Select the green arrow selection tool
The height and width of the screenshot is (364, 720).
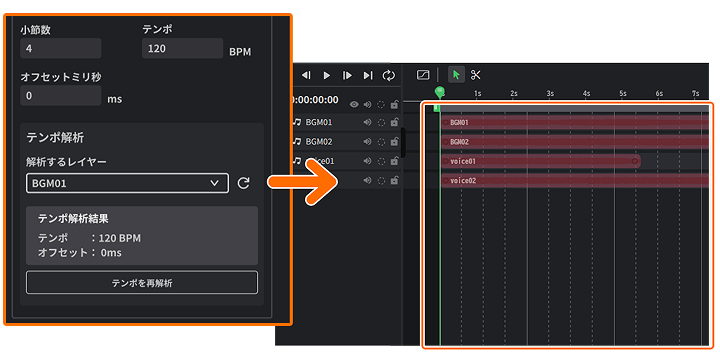coord(456,75)
